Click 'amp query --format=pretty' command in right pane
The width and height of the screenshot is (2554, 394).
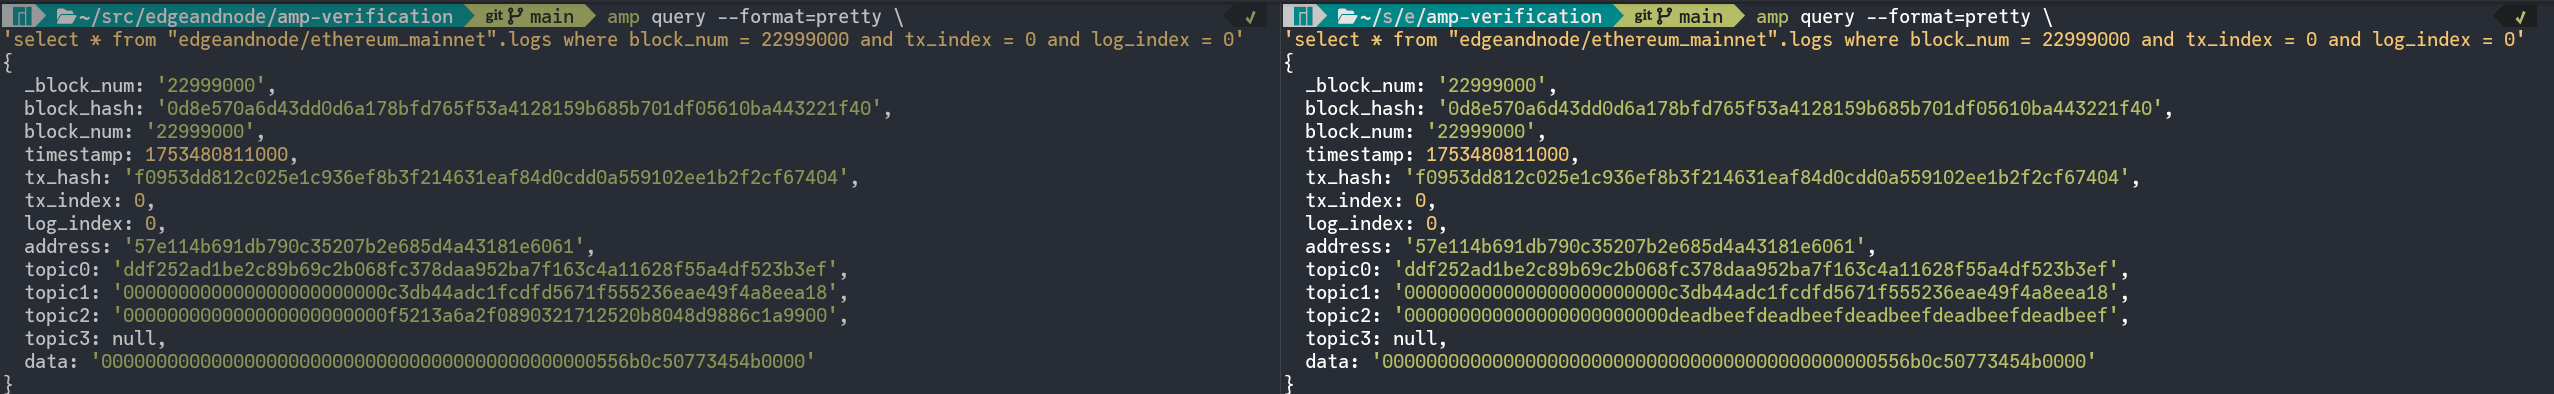(x=1894, y=16)
